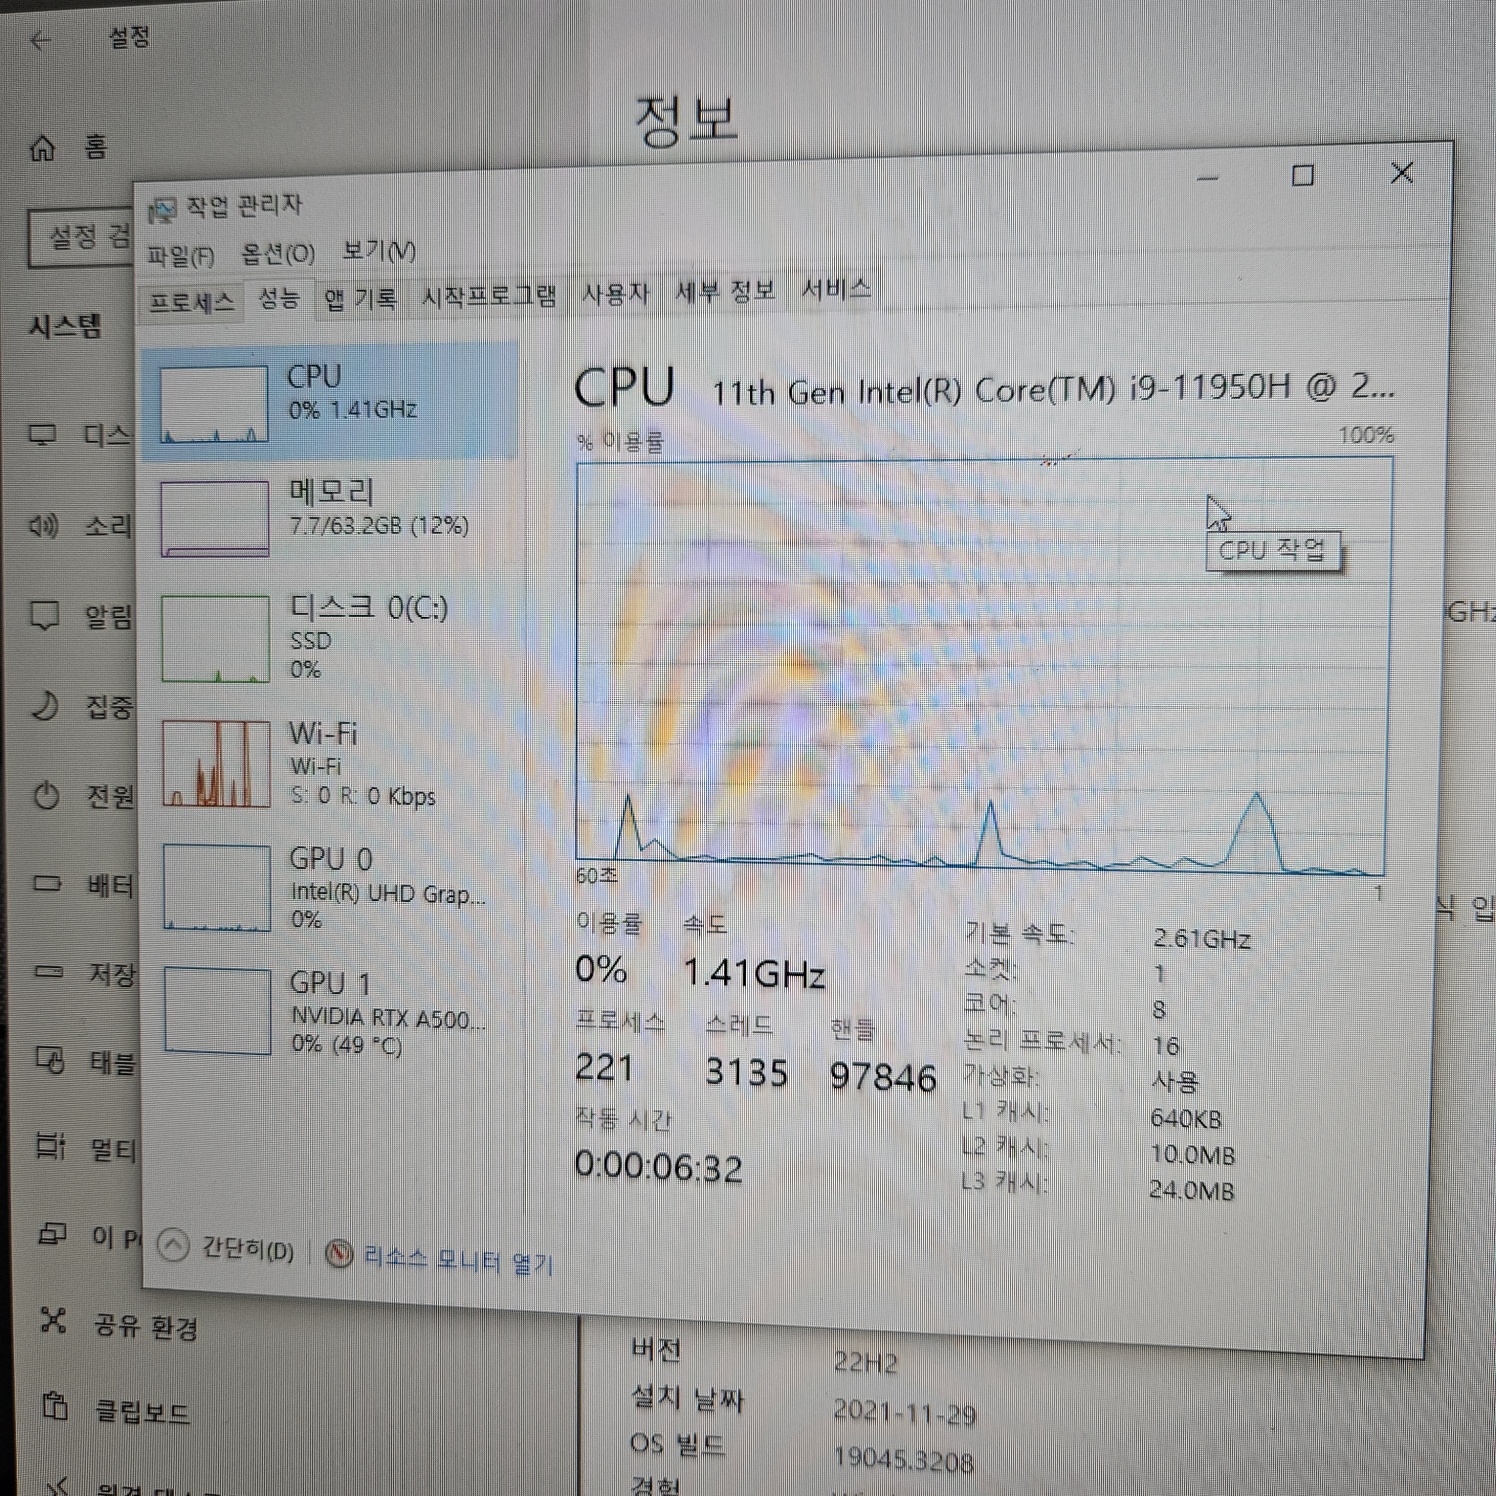Open the 옵션(O) menu
Viewport: 1496px width, 1496px height.
278,254
